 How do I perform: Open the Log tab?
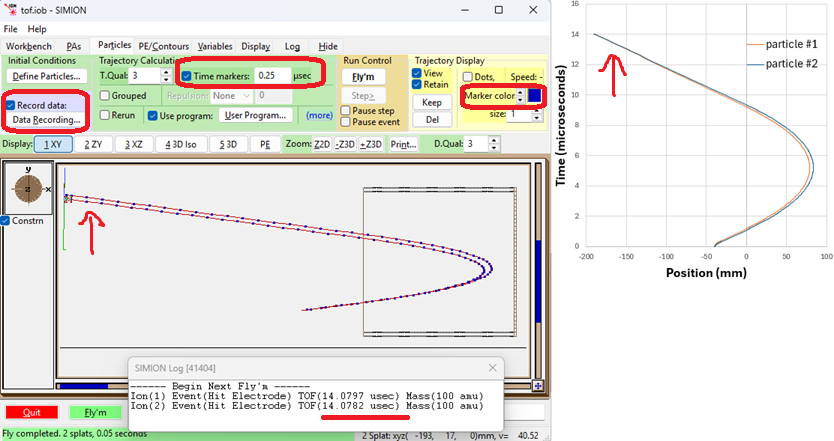[292, 46]
